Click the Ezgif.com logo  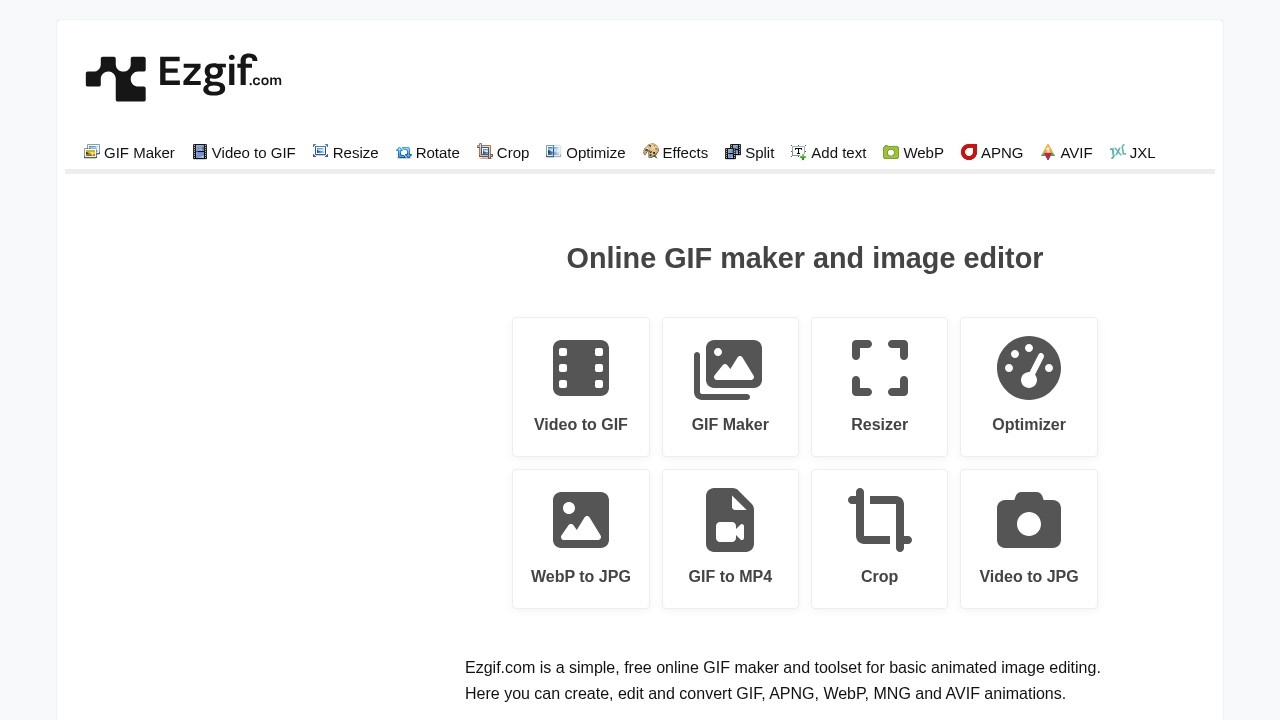pyautogui.click(x=184, y=77)
